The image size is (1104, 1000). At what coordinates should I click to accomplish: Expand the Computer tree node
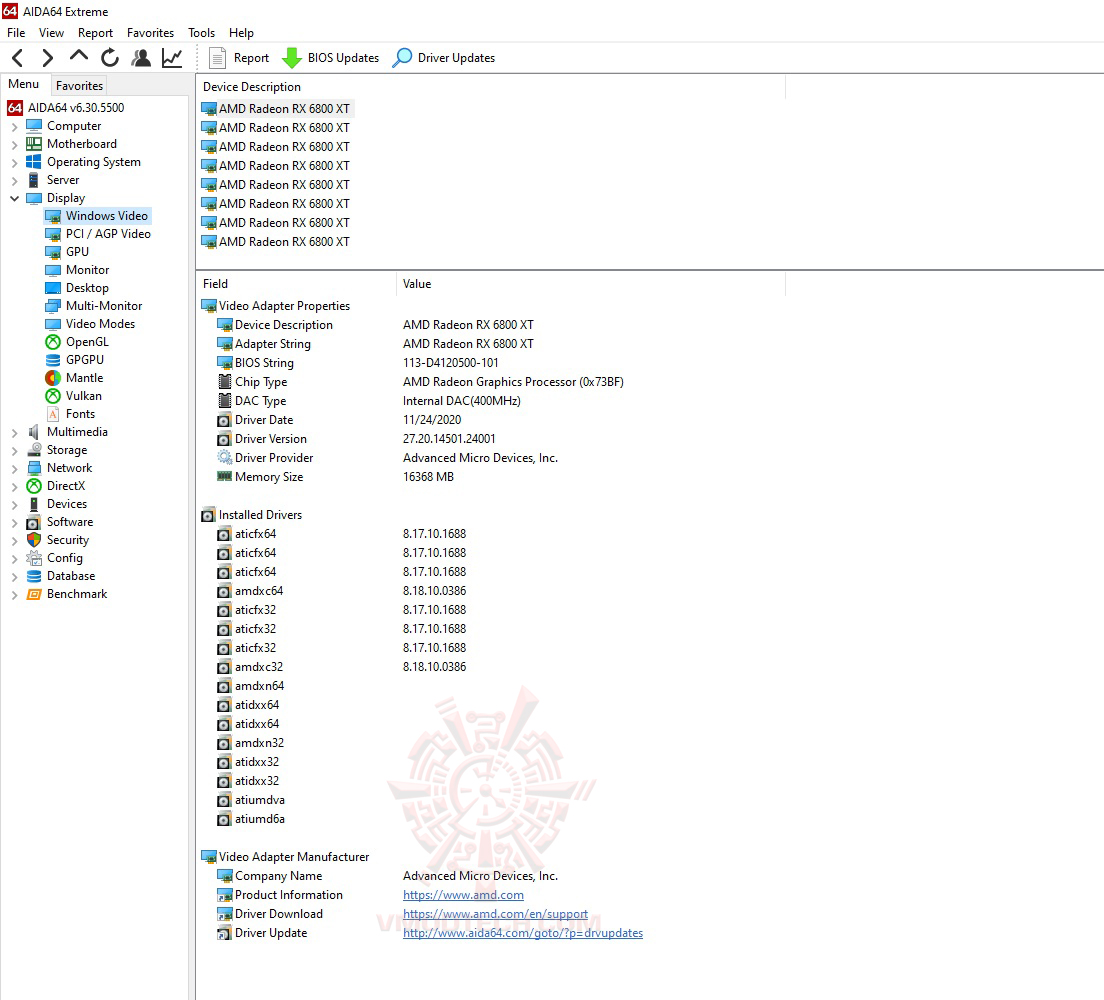pyautogui.click(x=14, y=127)
